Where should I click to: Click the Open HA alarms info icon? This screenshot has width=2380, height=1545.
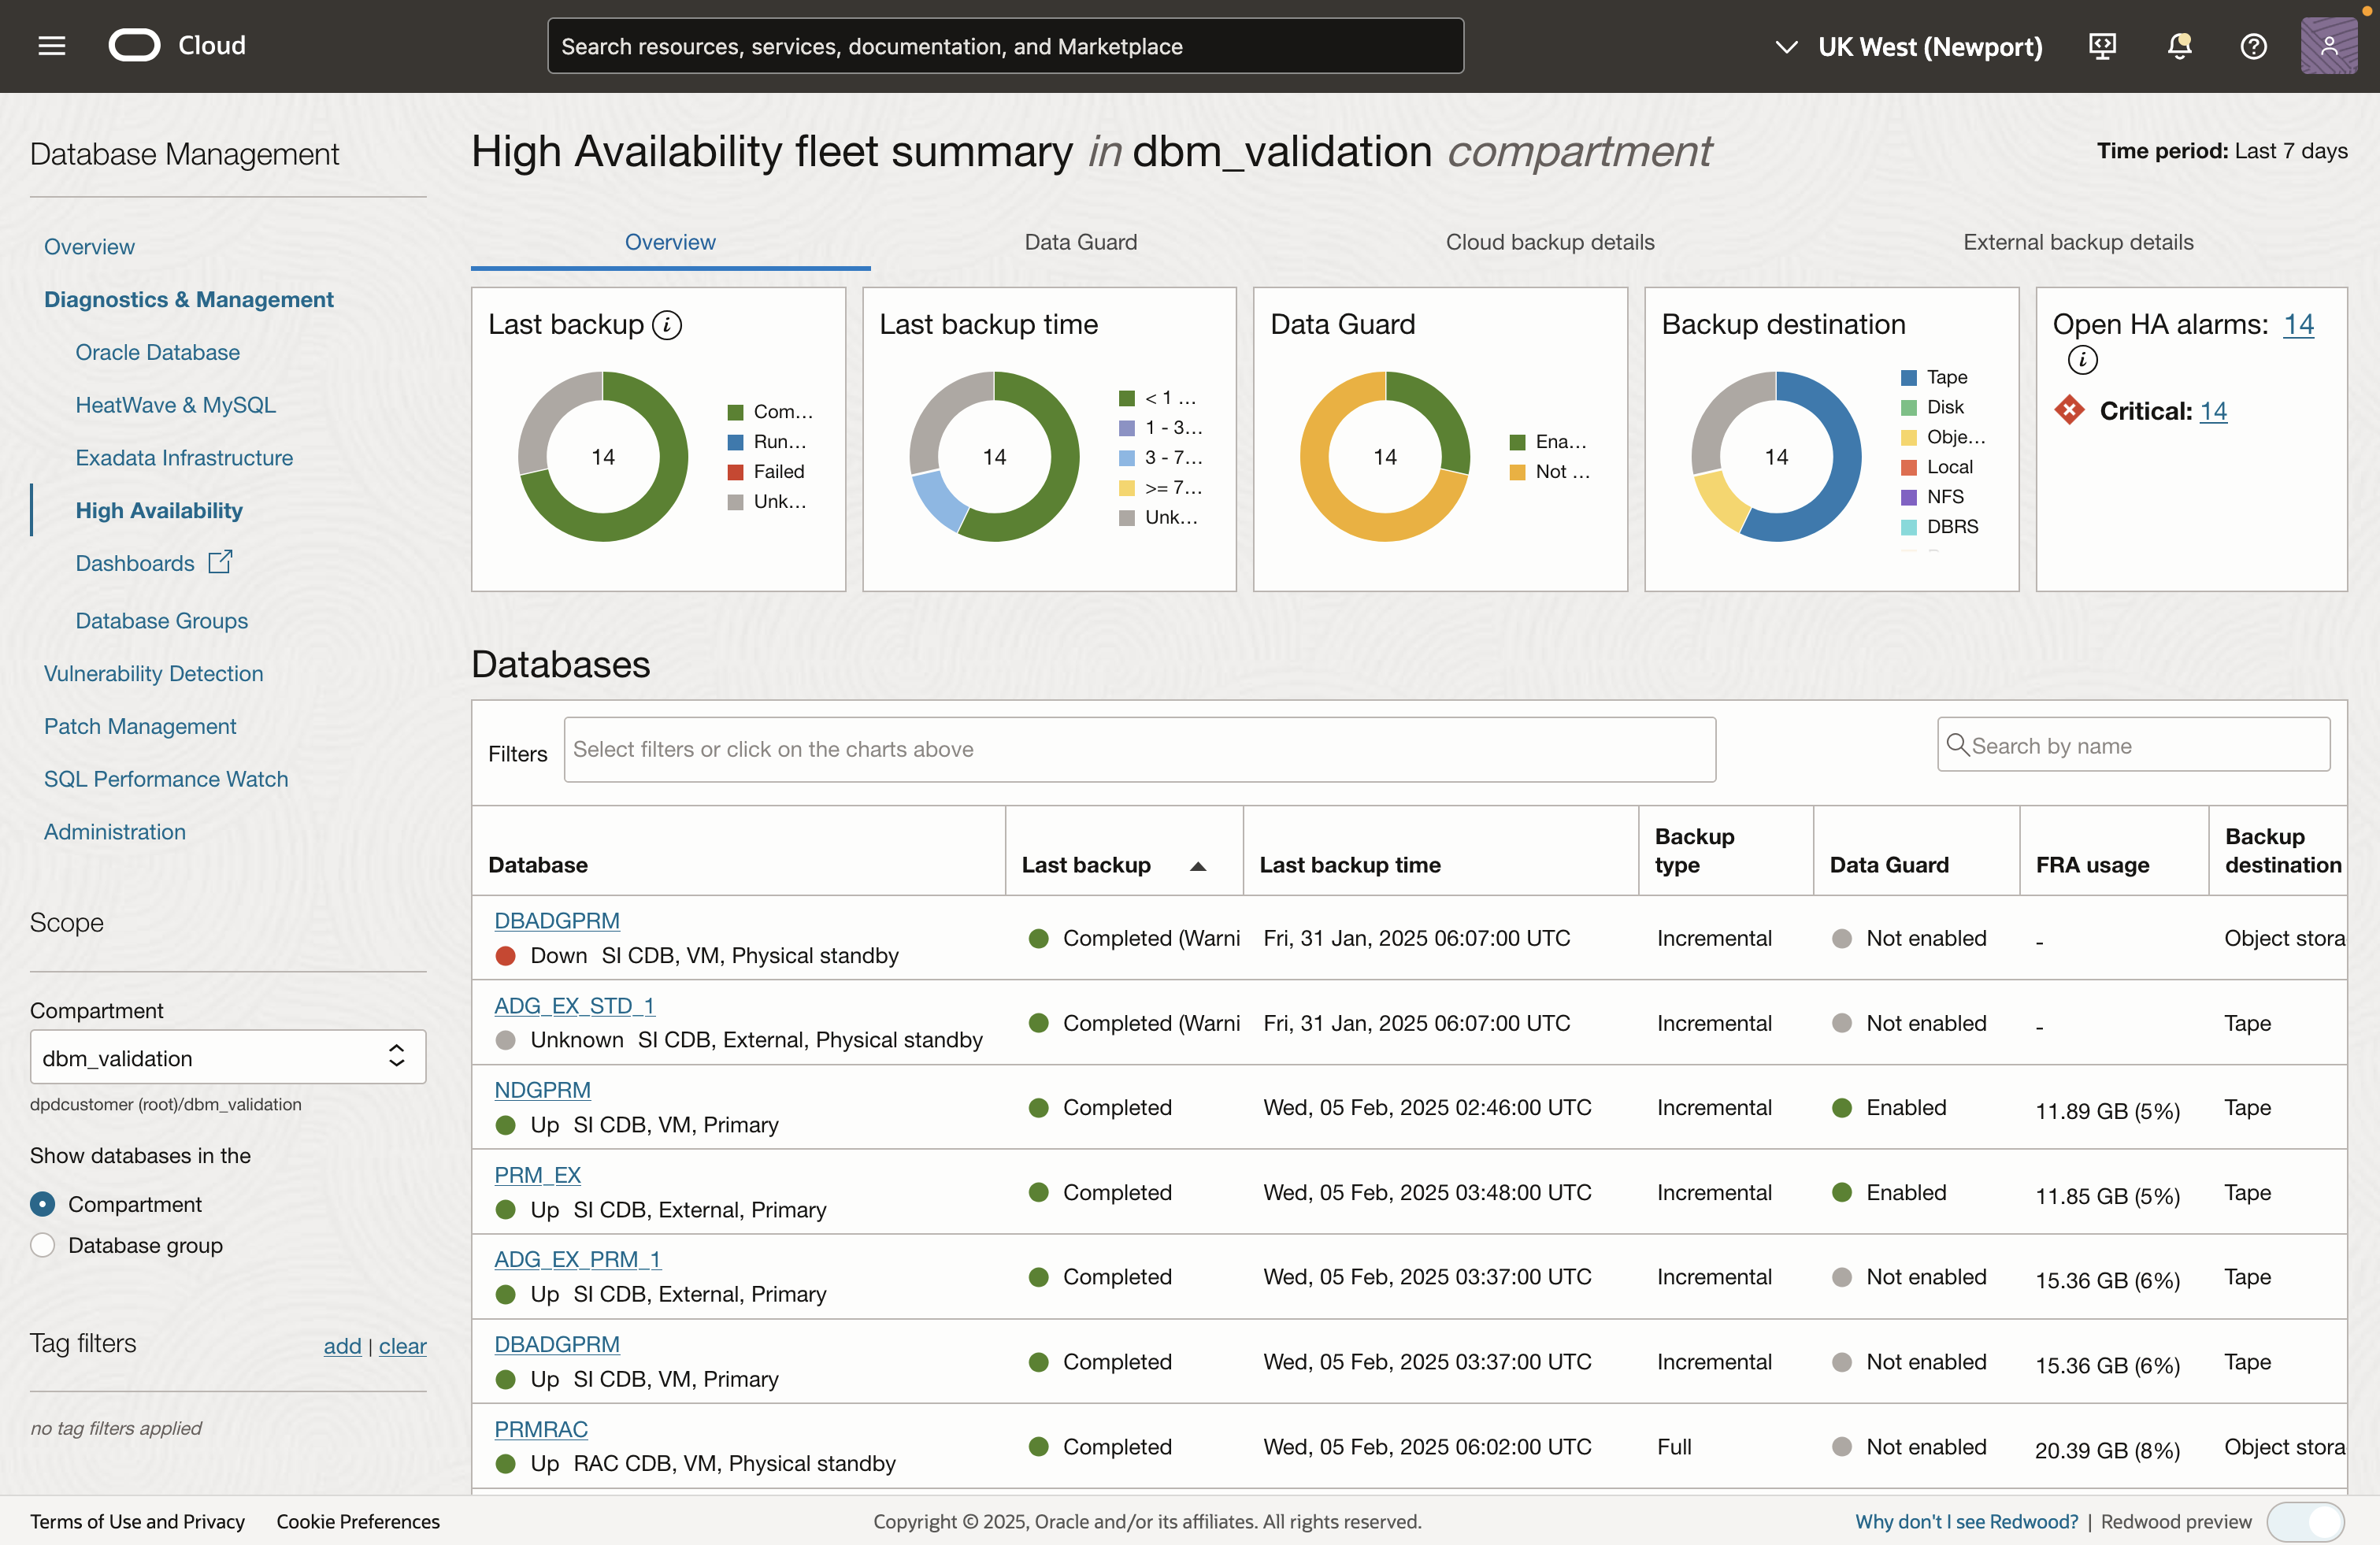click(x=2082, y=360)
